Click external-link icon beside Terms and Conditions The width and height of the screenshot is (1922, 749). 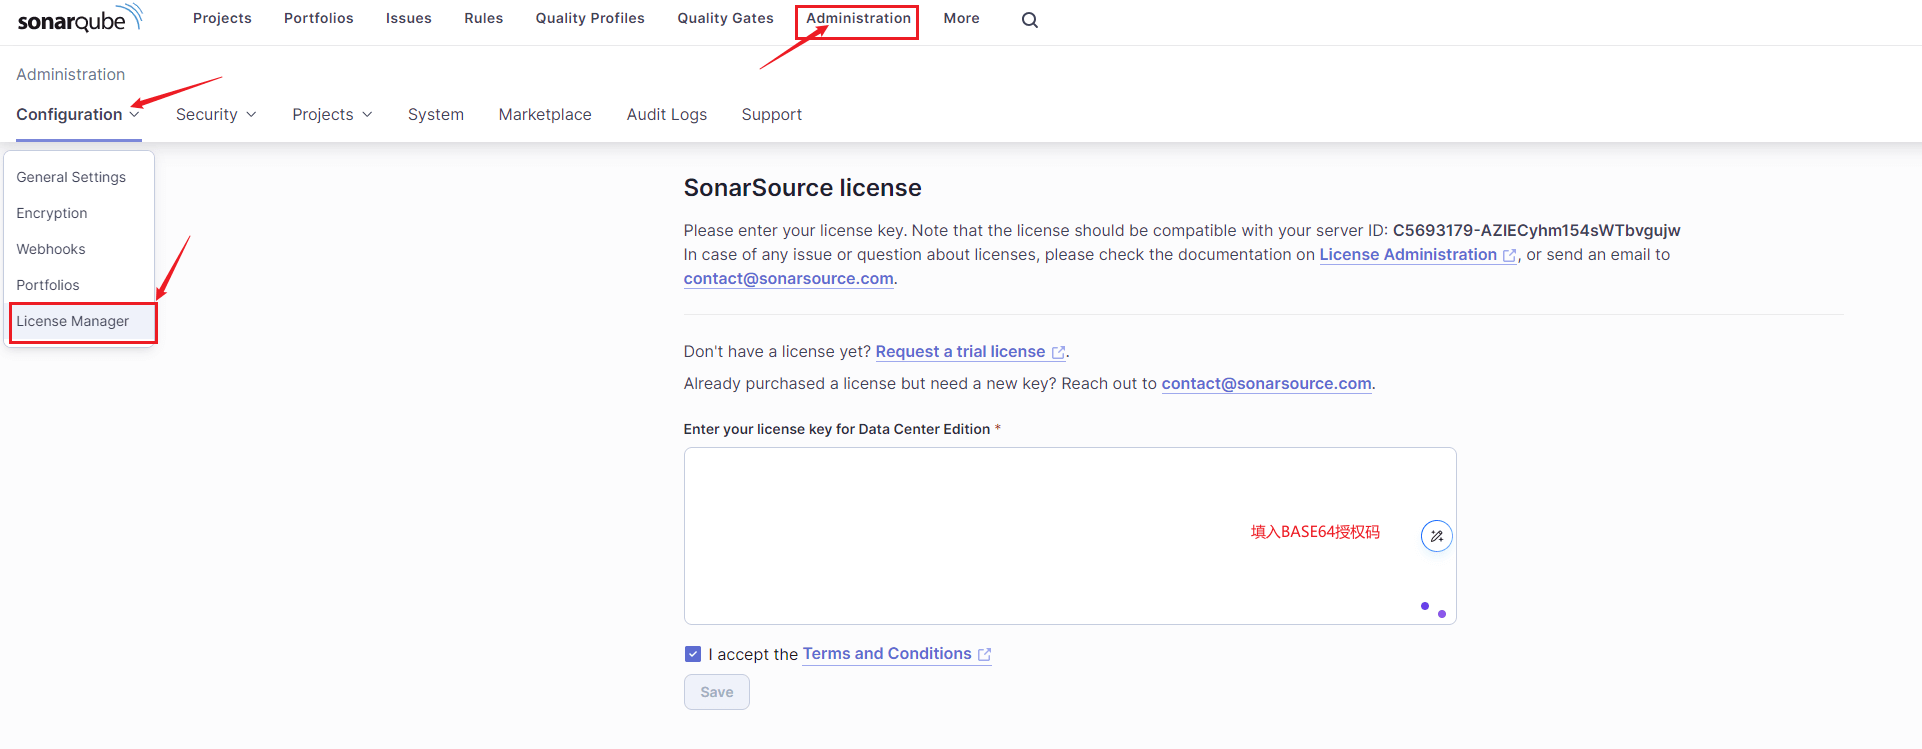click(984, 655)
